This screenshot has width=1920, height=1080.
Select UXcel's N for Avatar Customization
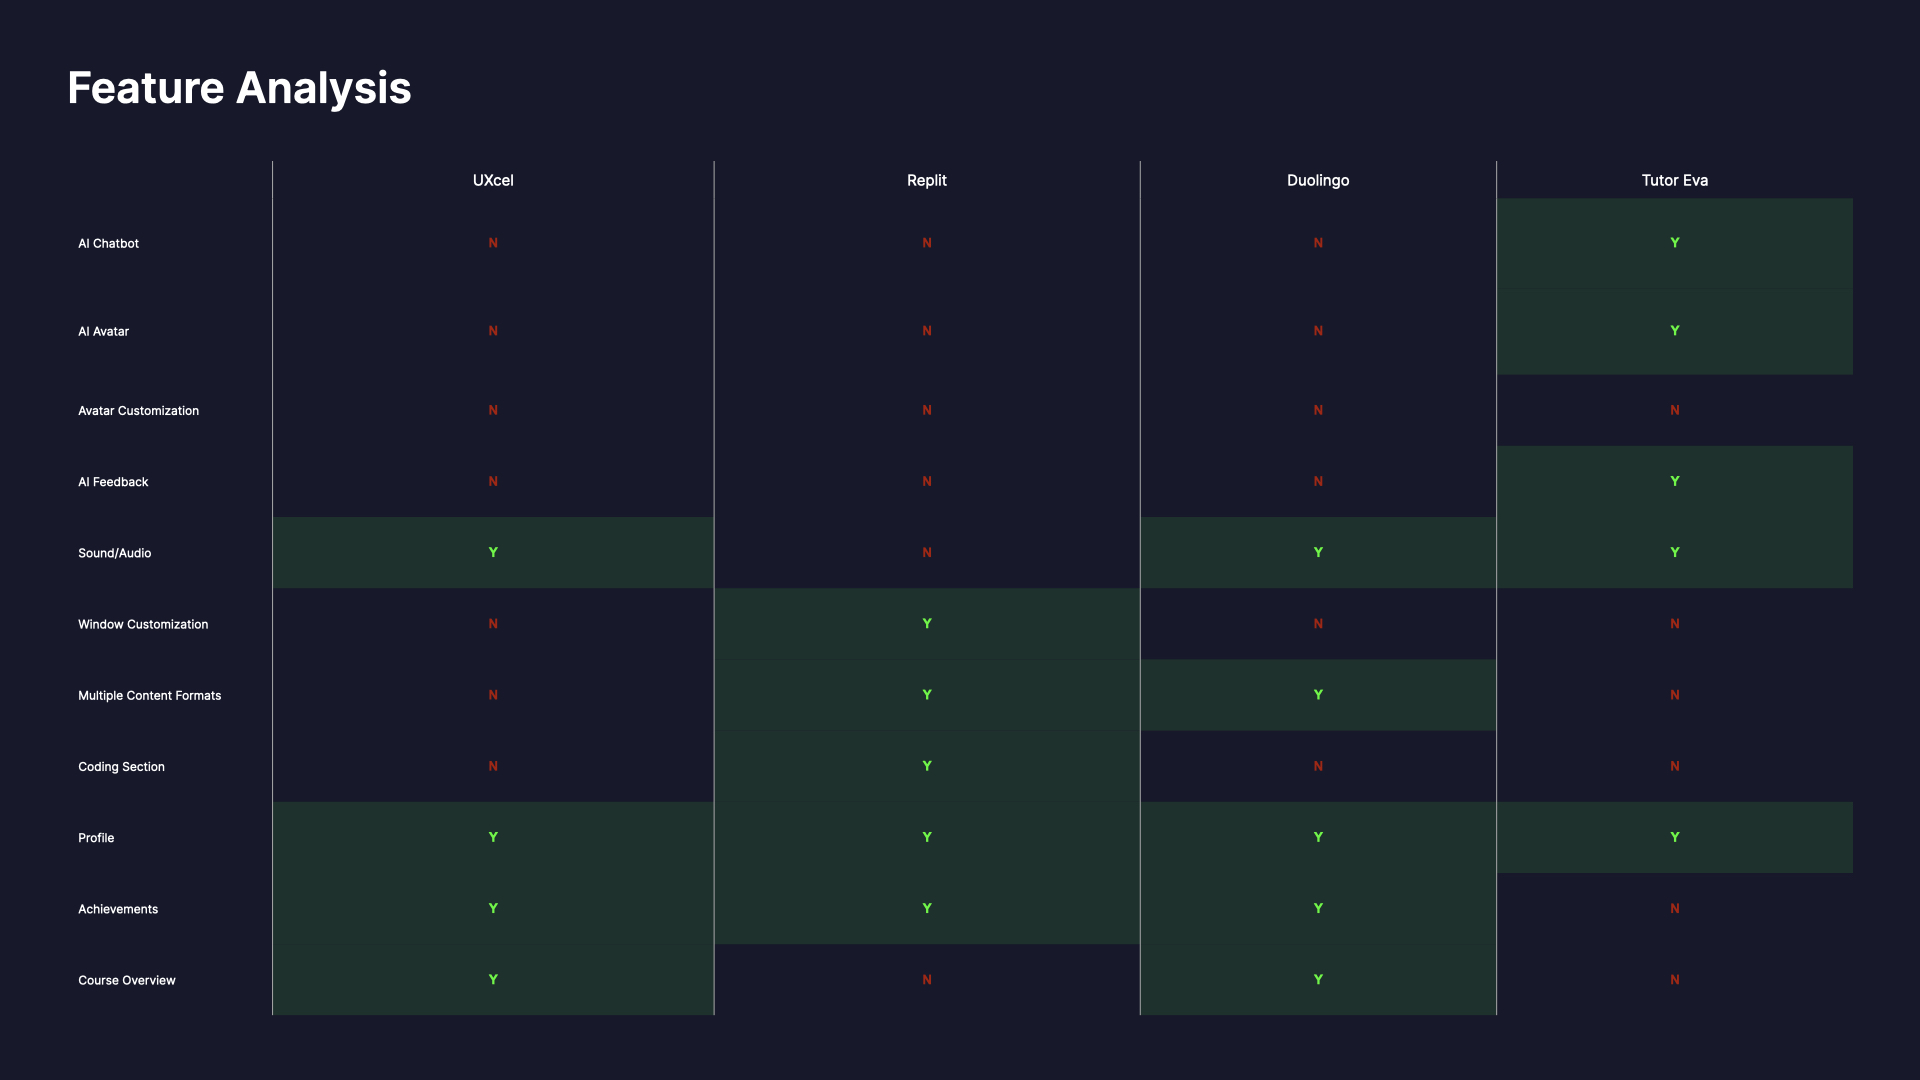(x=493, y=410)
